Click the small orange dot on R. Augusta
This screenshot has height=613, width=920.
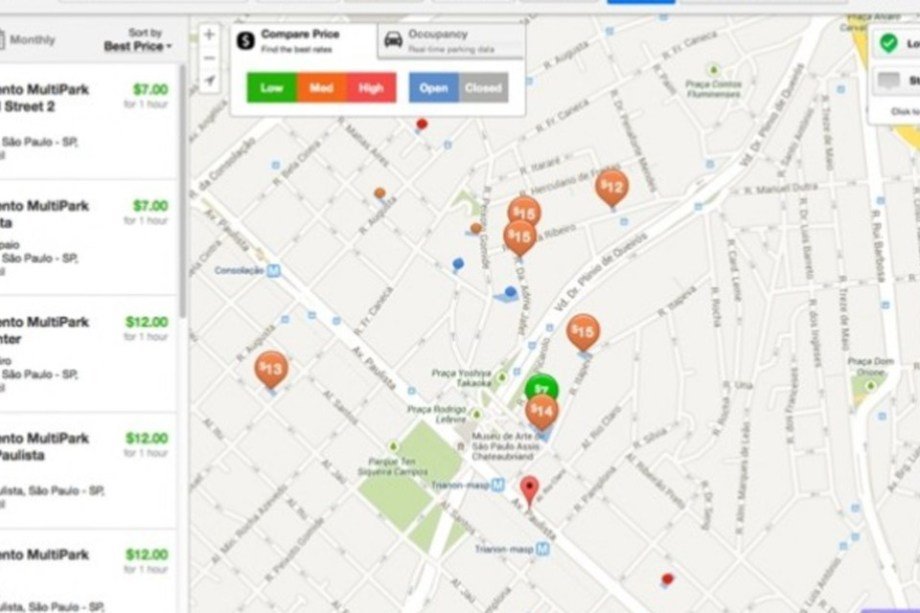(x=380, y=193)
